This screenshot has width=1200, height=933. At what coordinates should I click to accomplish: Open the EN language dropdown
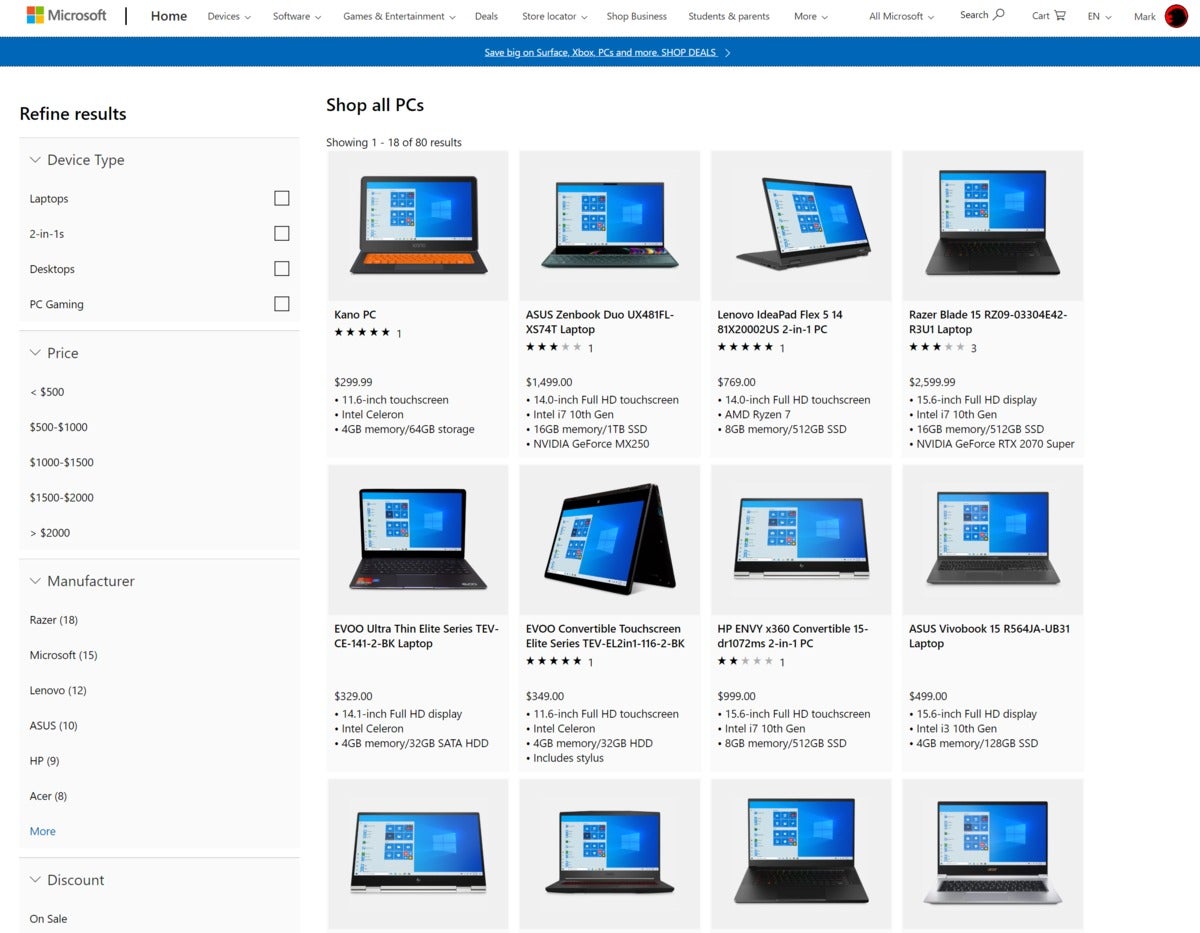[1099, 16]
